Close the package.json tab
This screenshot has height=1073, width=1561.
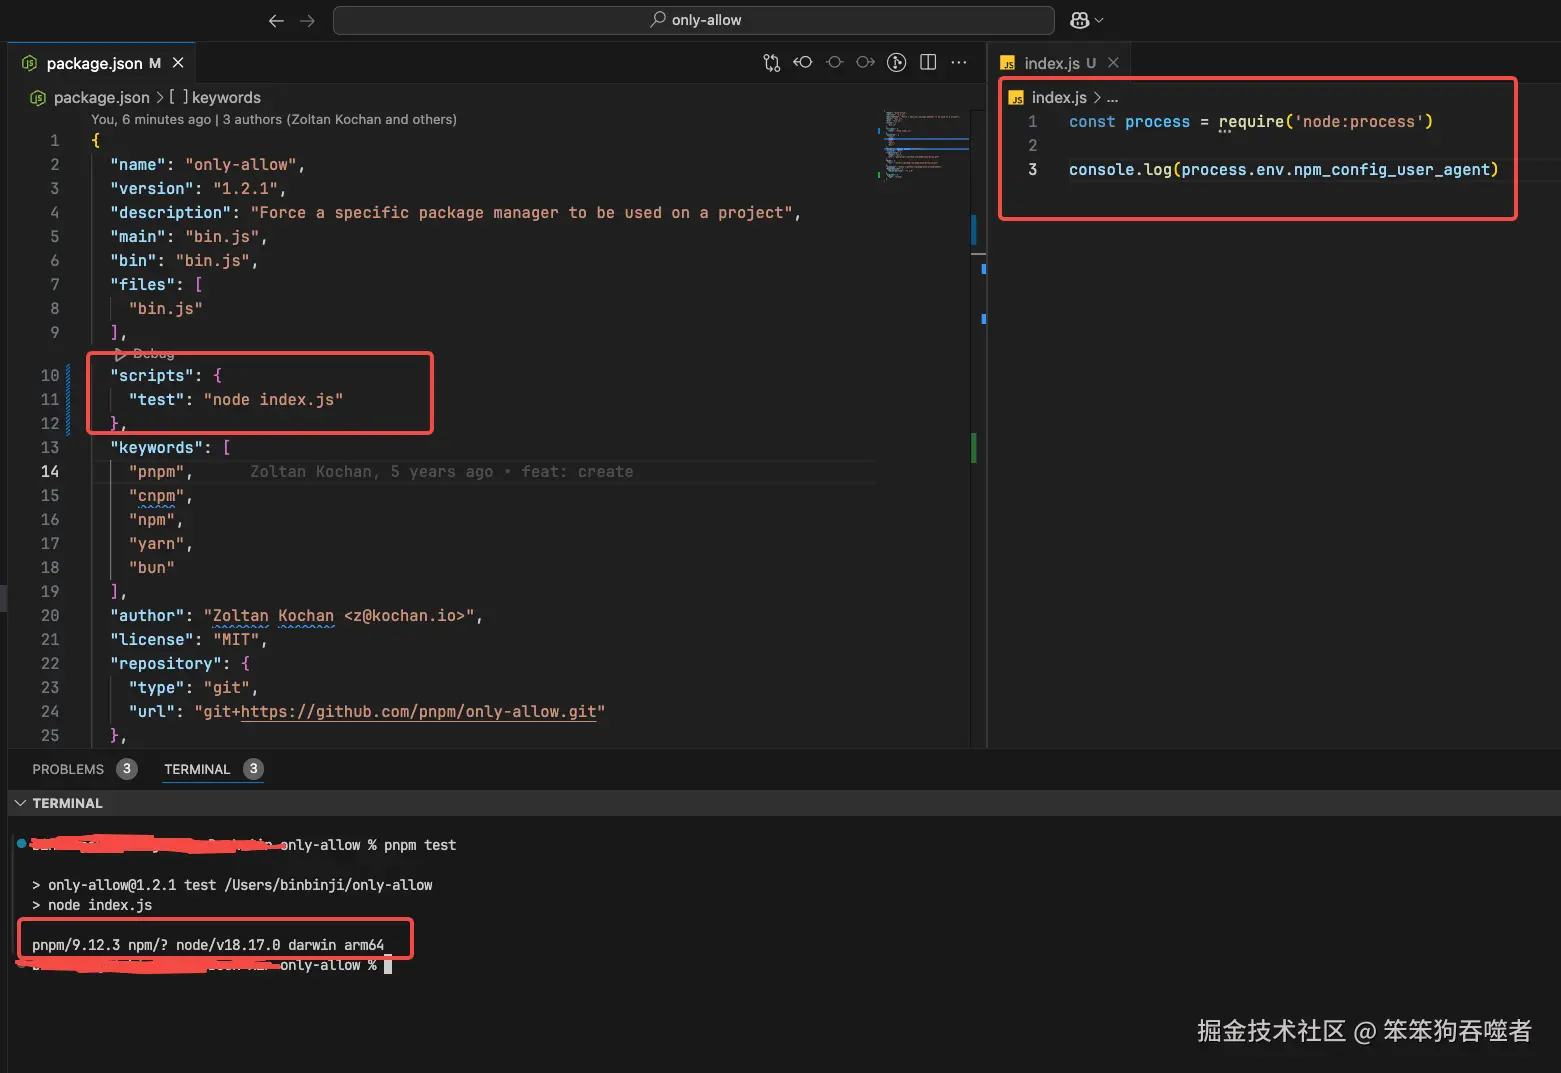point(178,63)
